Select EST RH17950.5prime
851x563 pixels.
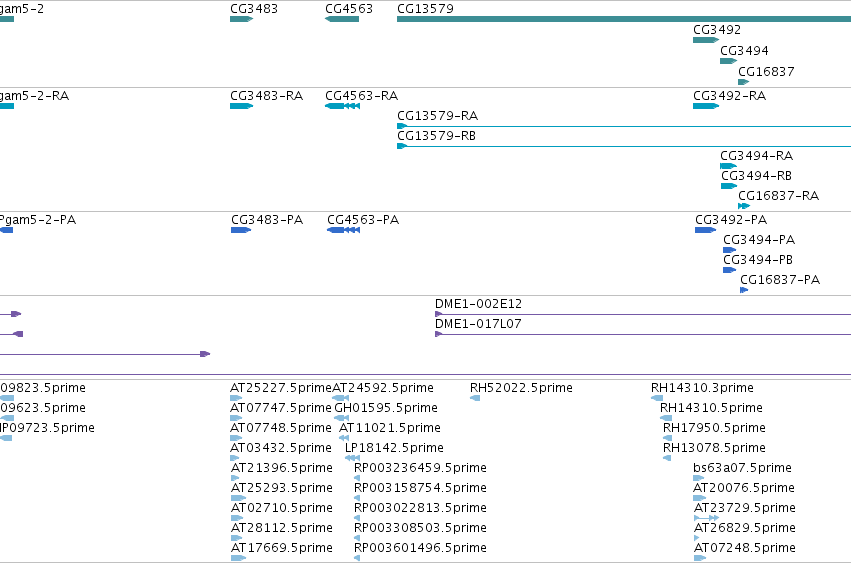(x=714, y=428)
